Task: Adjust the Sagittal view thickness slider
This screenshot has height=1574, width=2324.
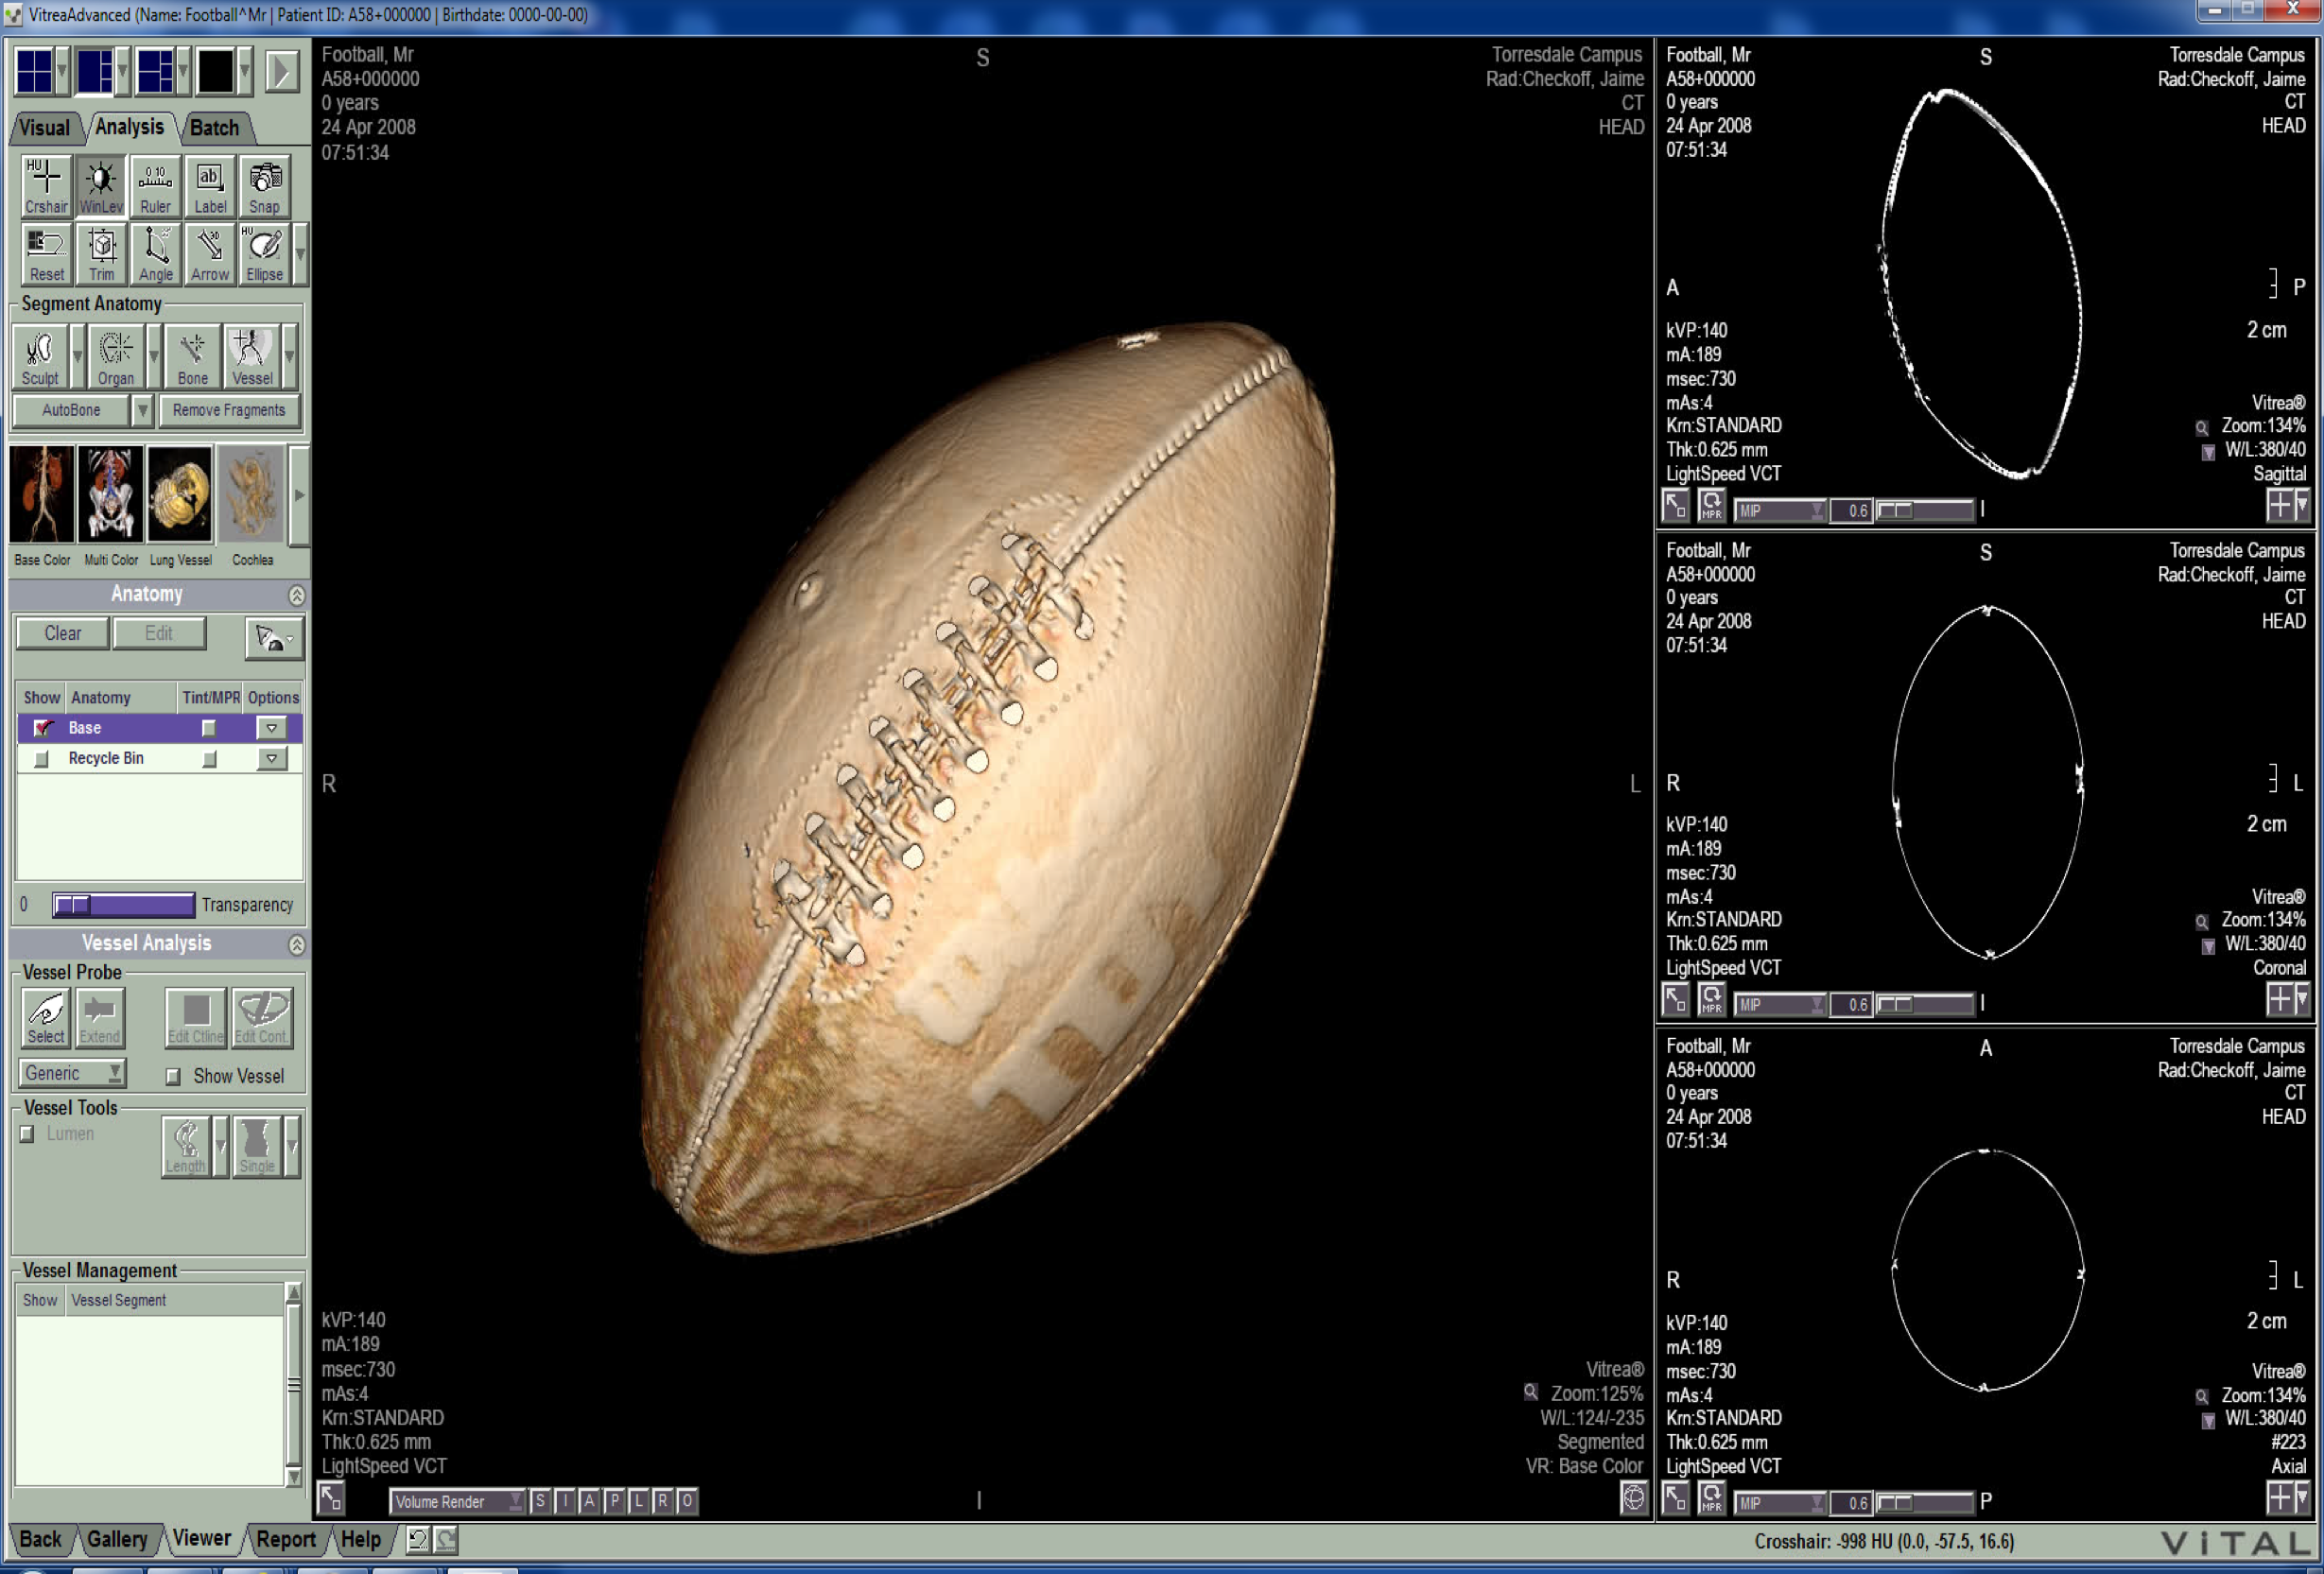Action: (1925, 510)
